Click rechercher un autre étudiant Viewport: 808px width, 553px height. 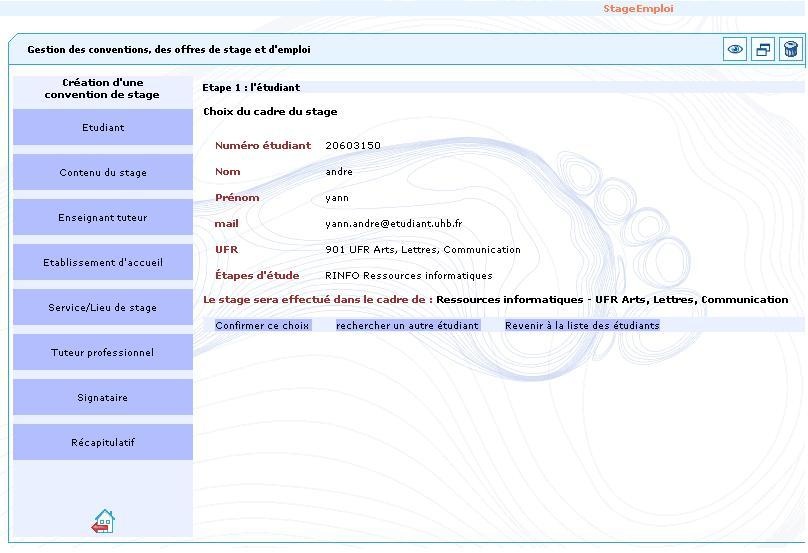407,325
